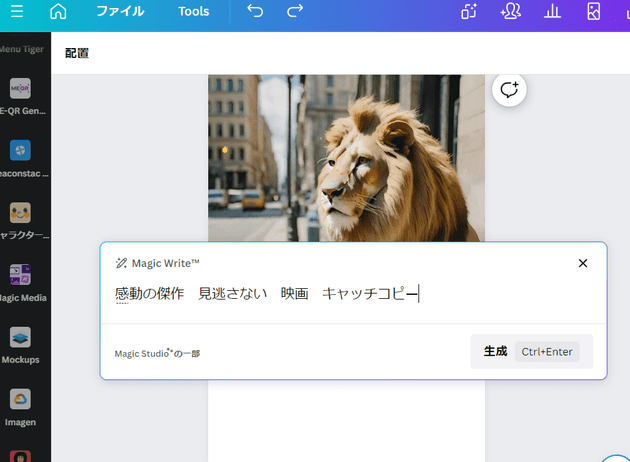630x462 pixels.
Task: Open the Mockups app in sidebar
Action: [20, 342]
